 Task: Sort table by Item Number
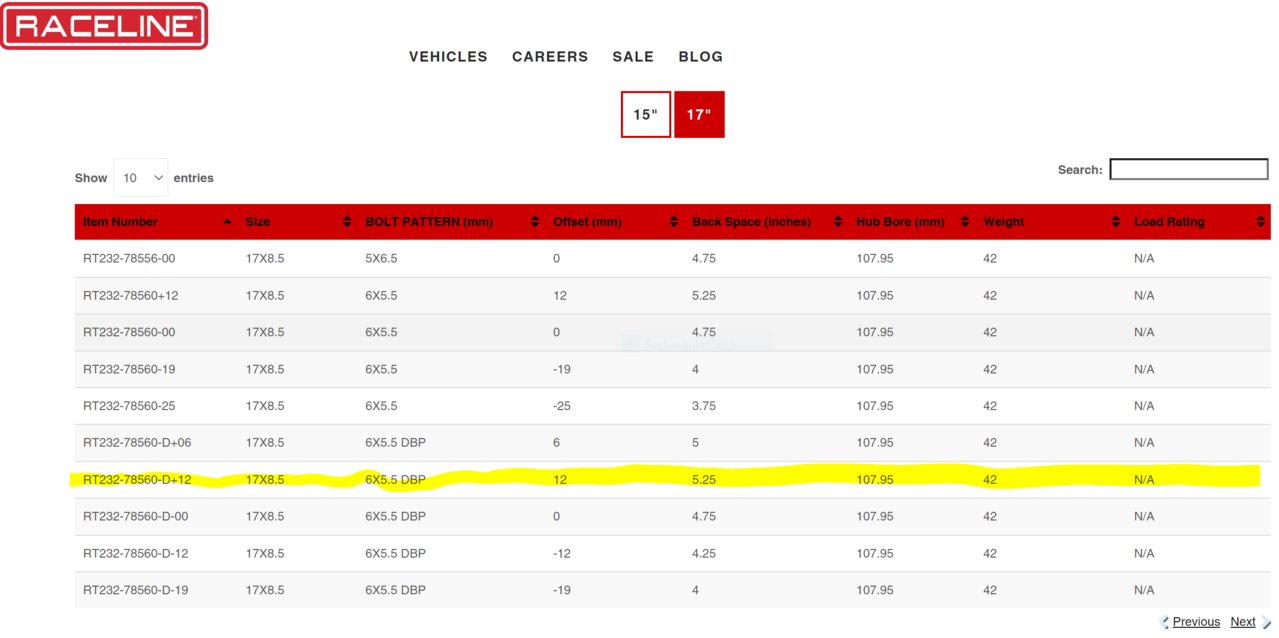(x=156, y=222)
